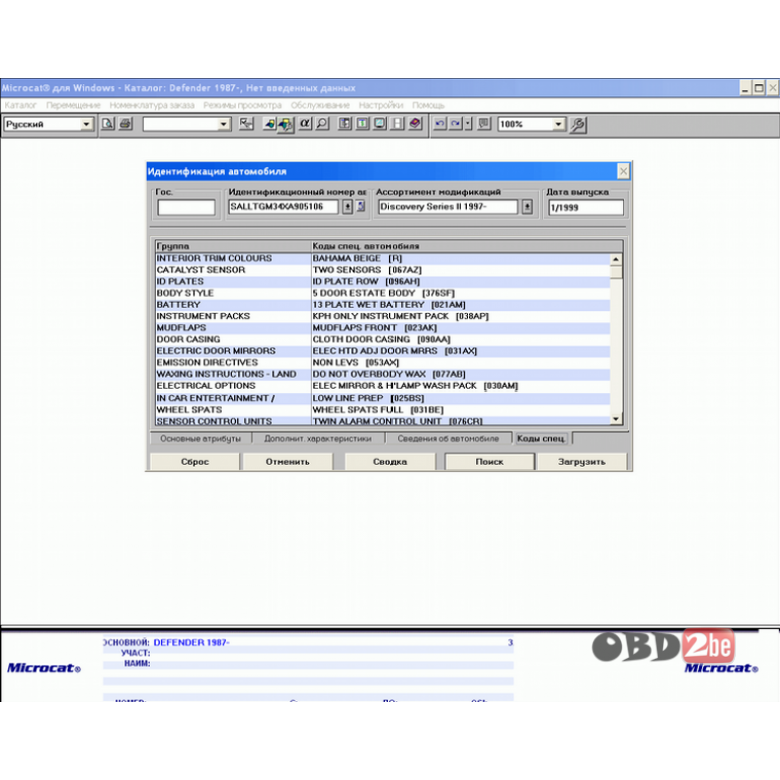
Task: Click the notes icon left of zoom box
Action: (x=484, y=123)
